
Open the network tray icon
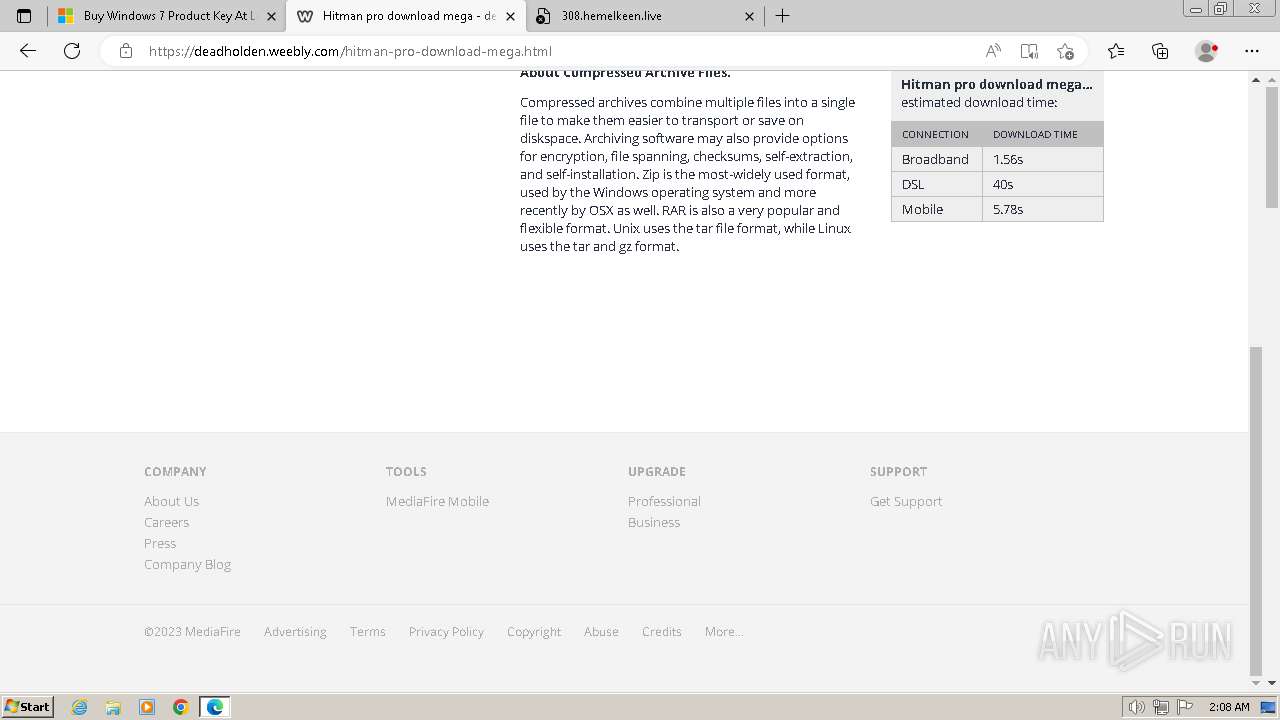1161,707
